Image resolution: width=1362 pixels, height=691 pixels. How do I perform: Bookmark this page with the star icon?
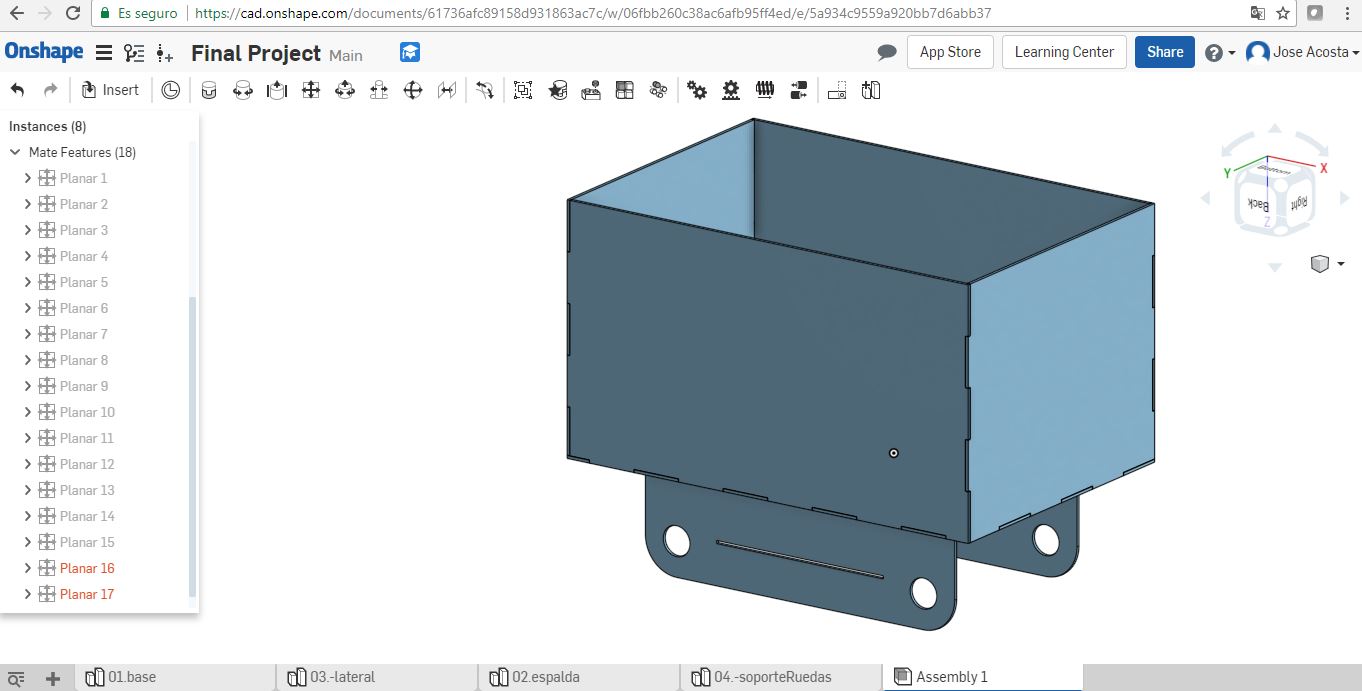(x=1283, y=14)
